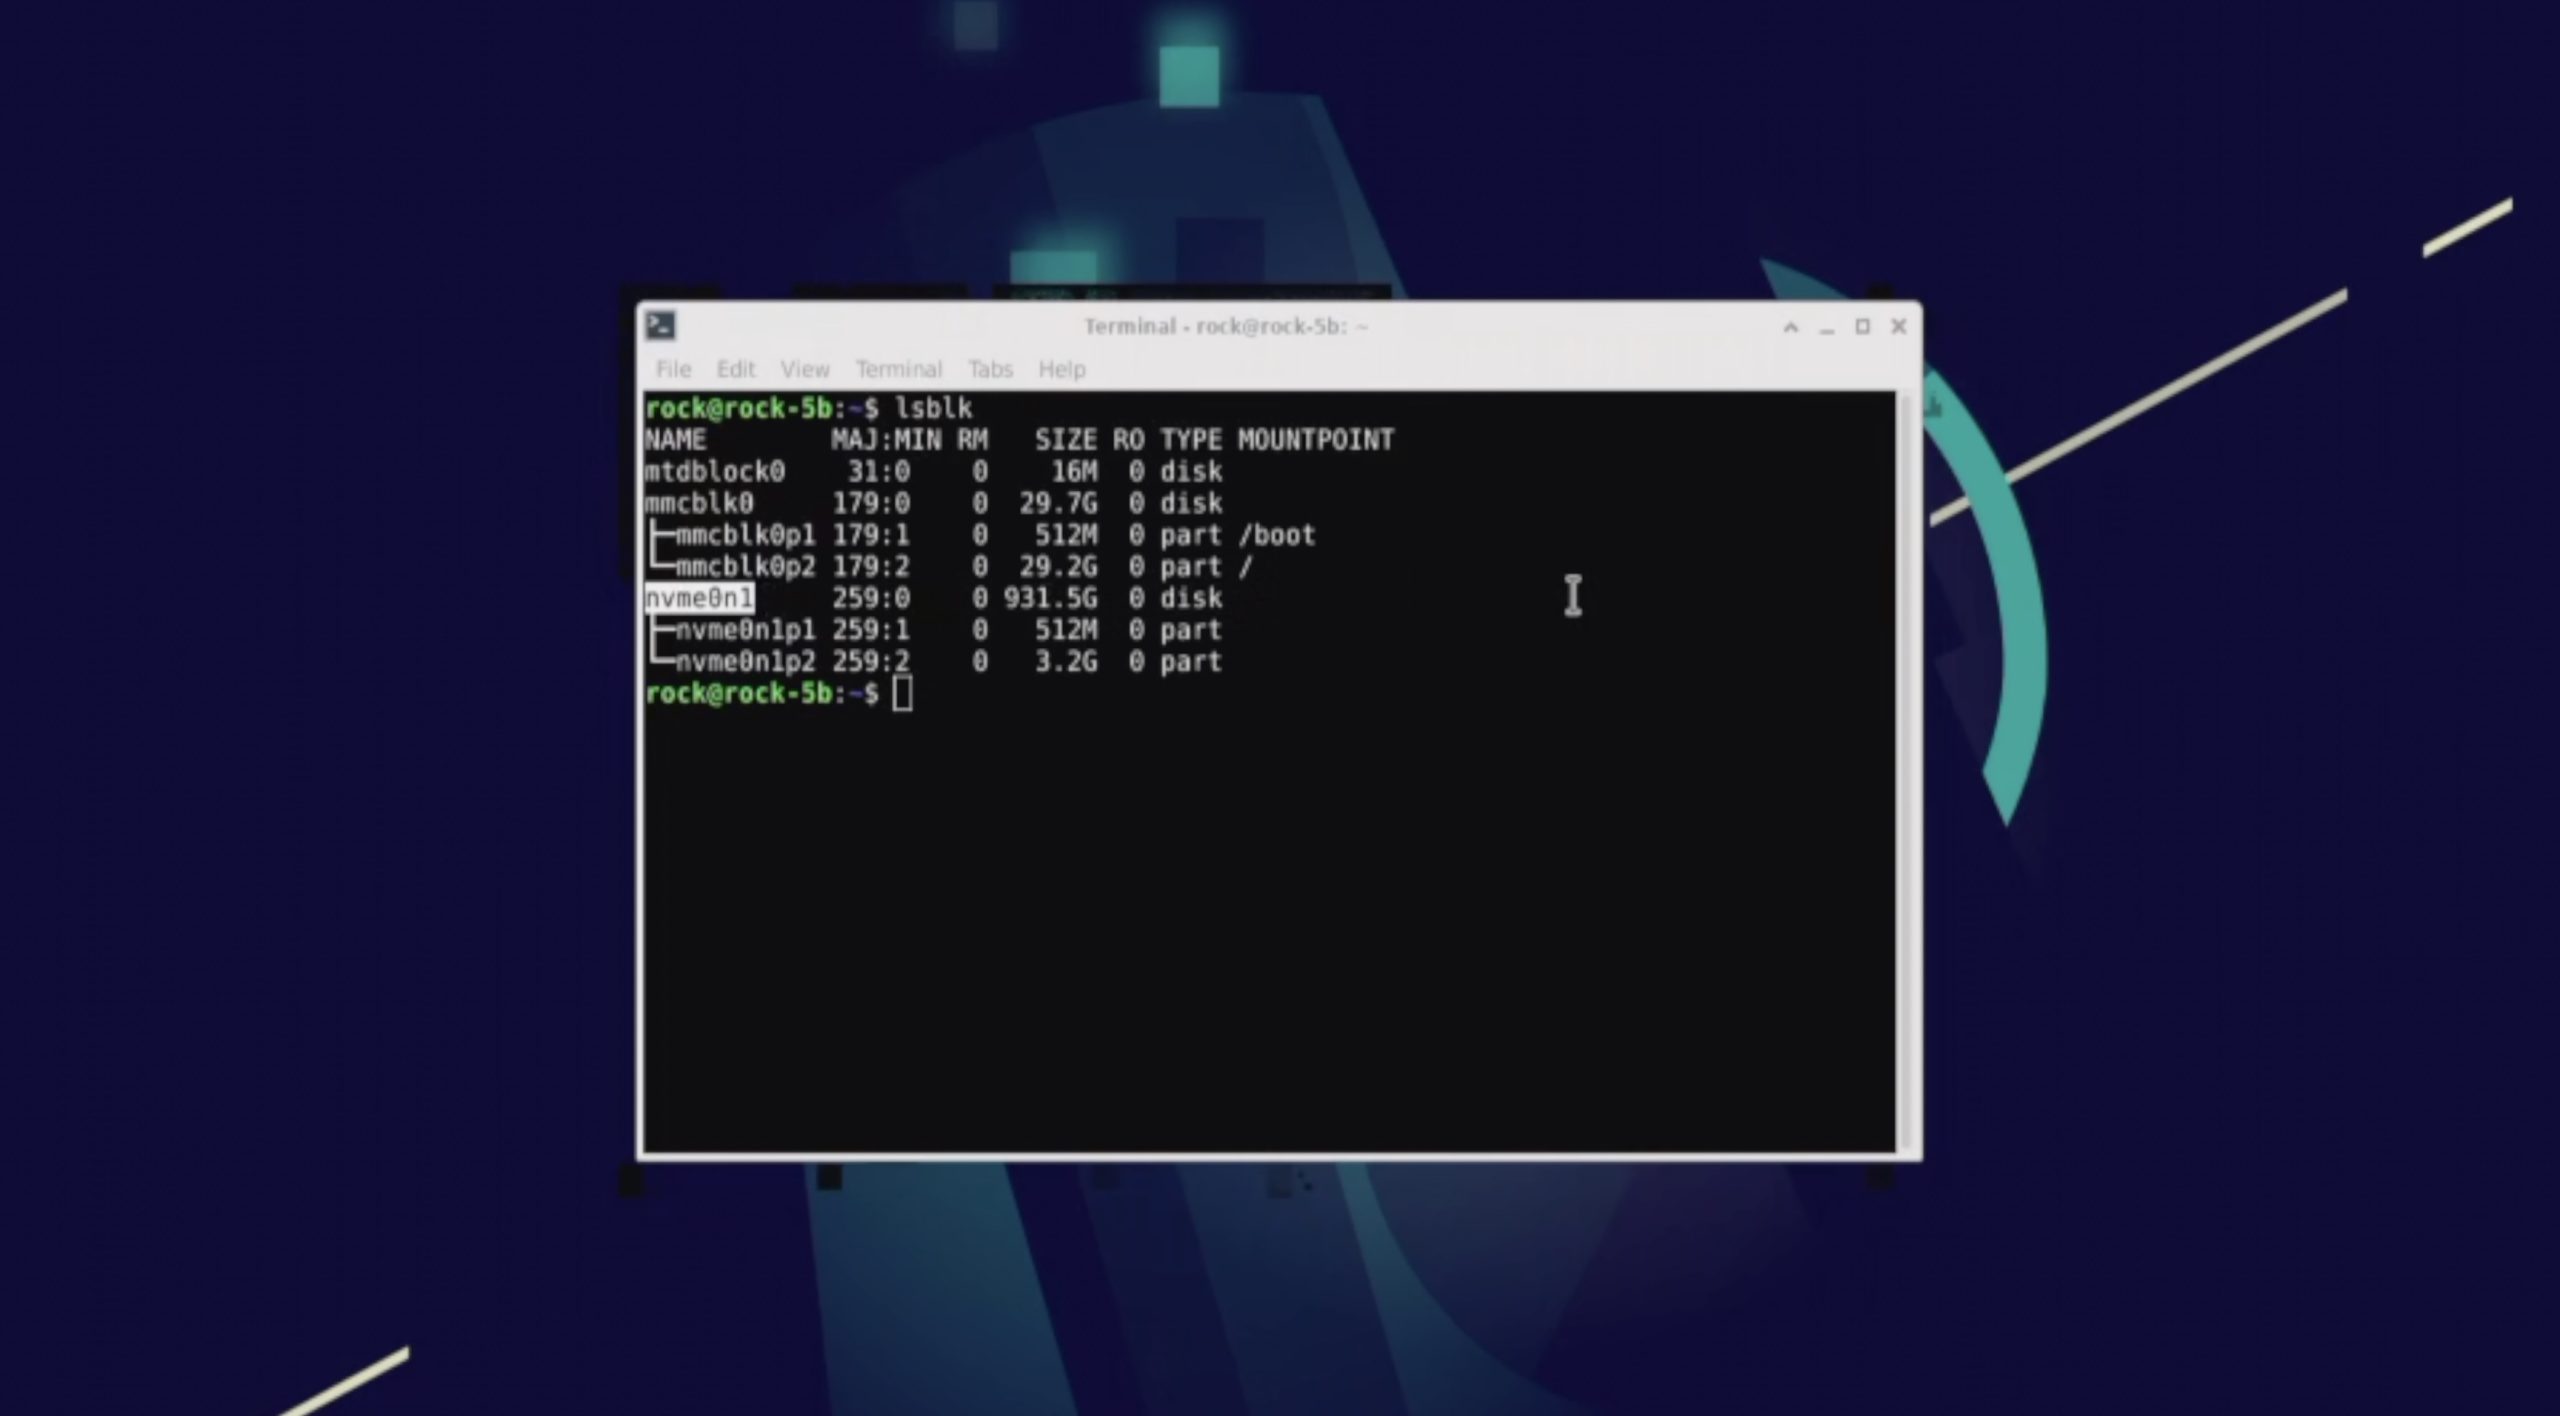Maximize the Terminal window
The width and height of the screenshot is (2560, 1416).
[x=1862, y=327]
